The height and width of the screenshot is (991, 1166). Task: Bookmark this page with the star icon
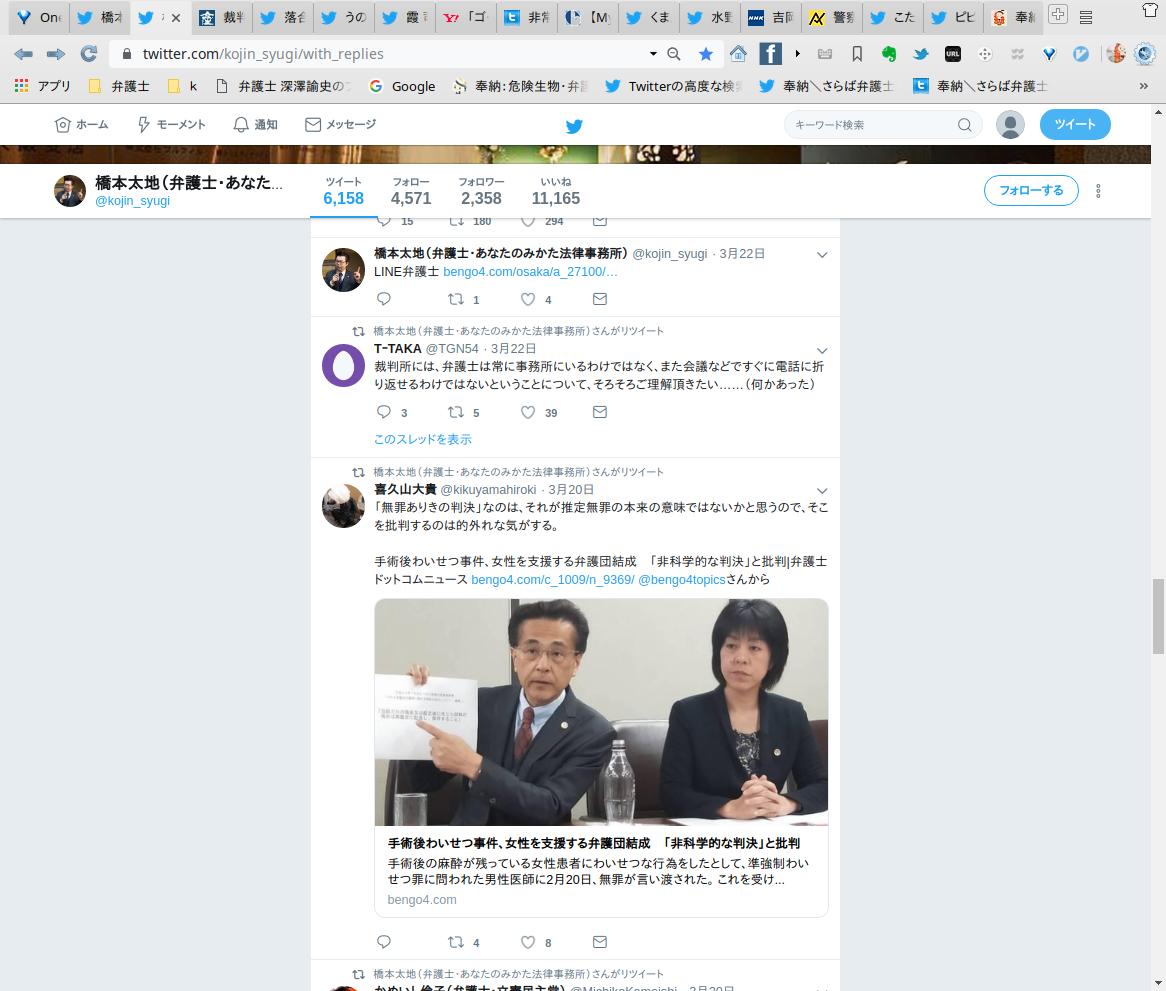tap(706, 54)
